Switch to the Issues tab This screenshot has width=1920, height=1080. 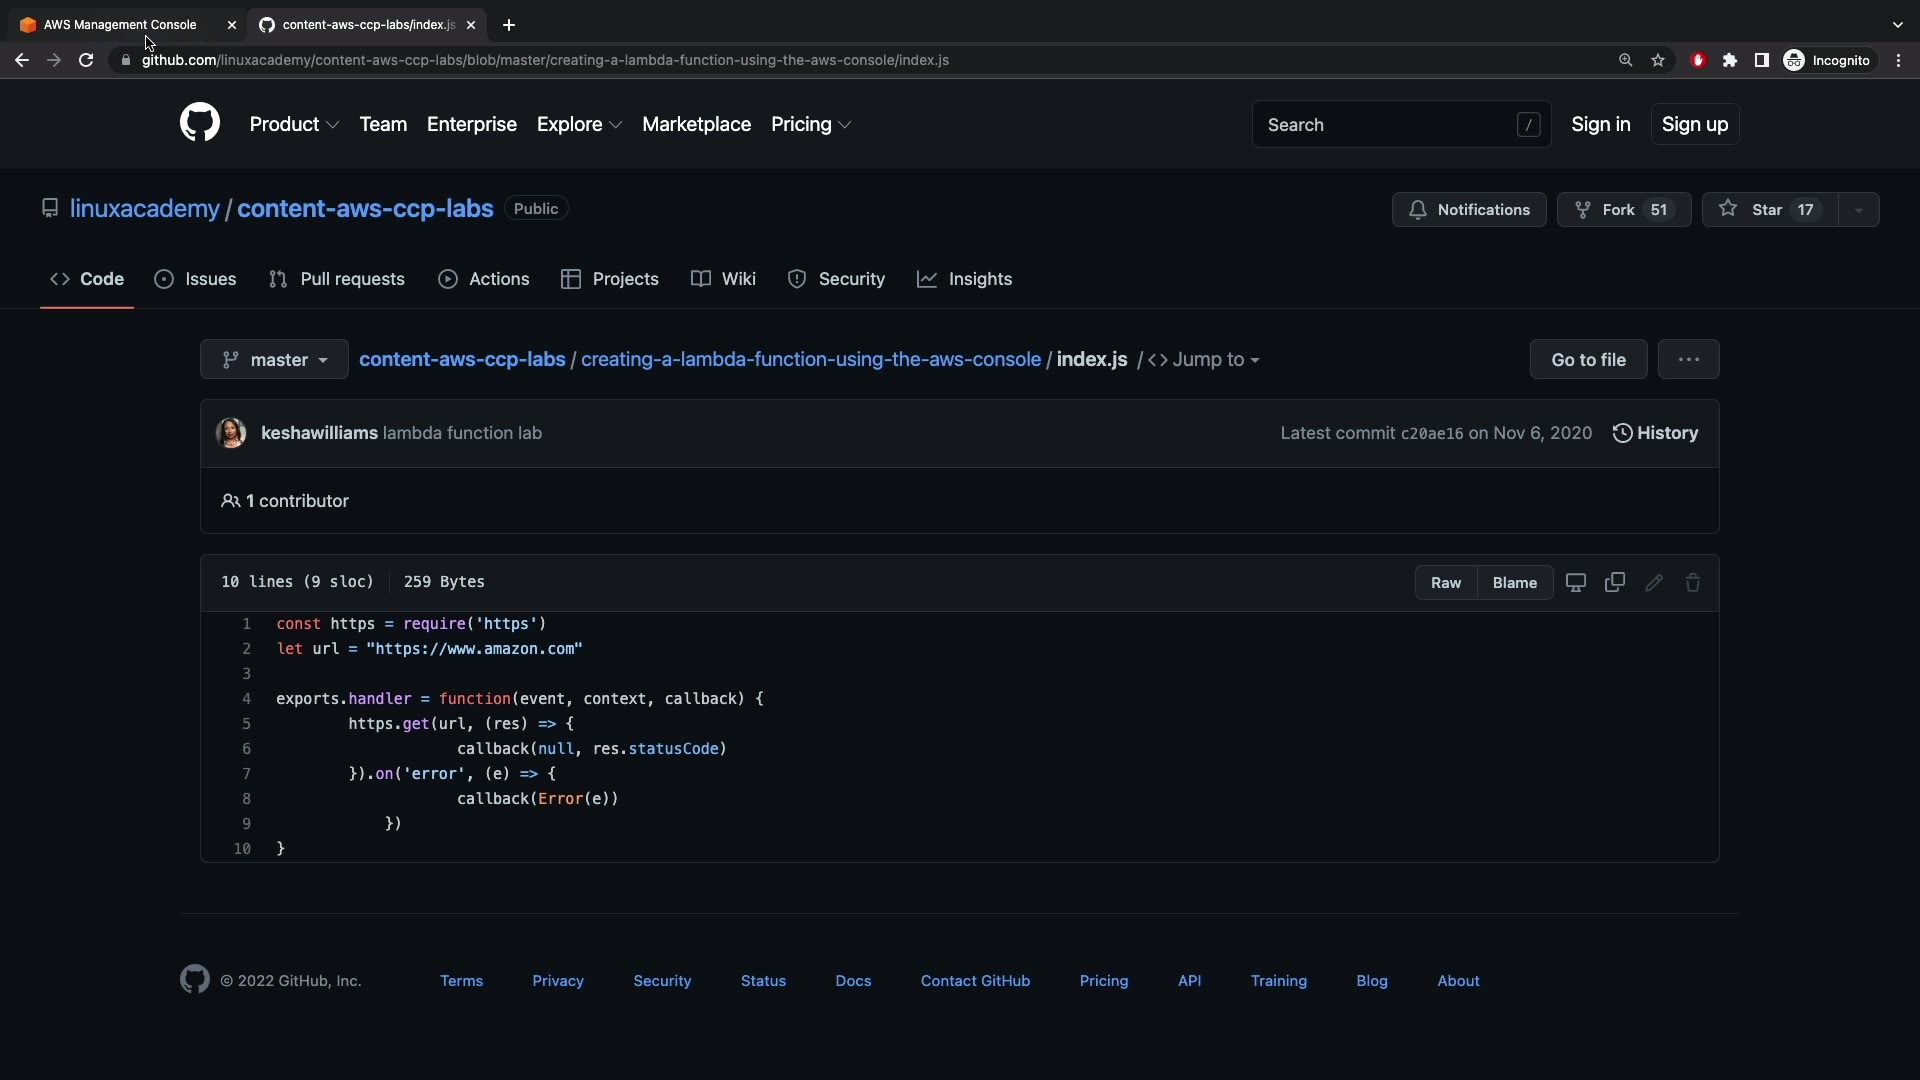tap(196, 279)
